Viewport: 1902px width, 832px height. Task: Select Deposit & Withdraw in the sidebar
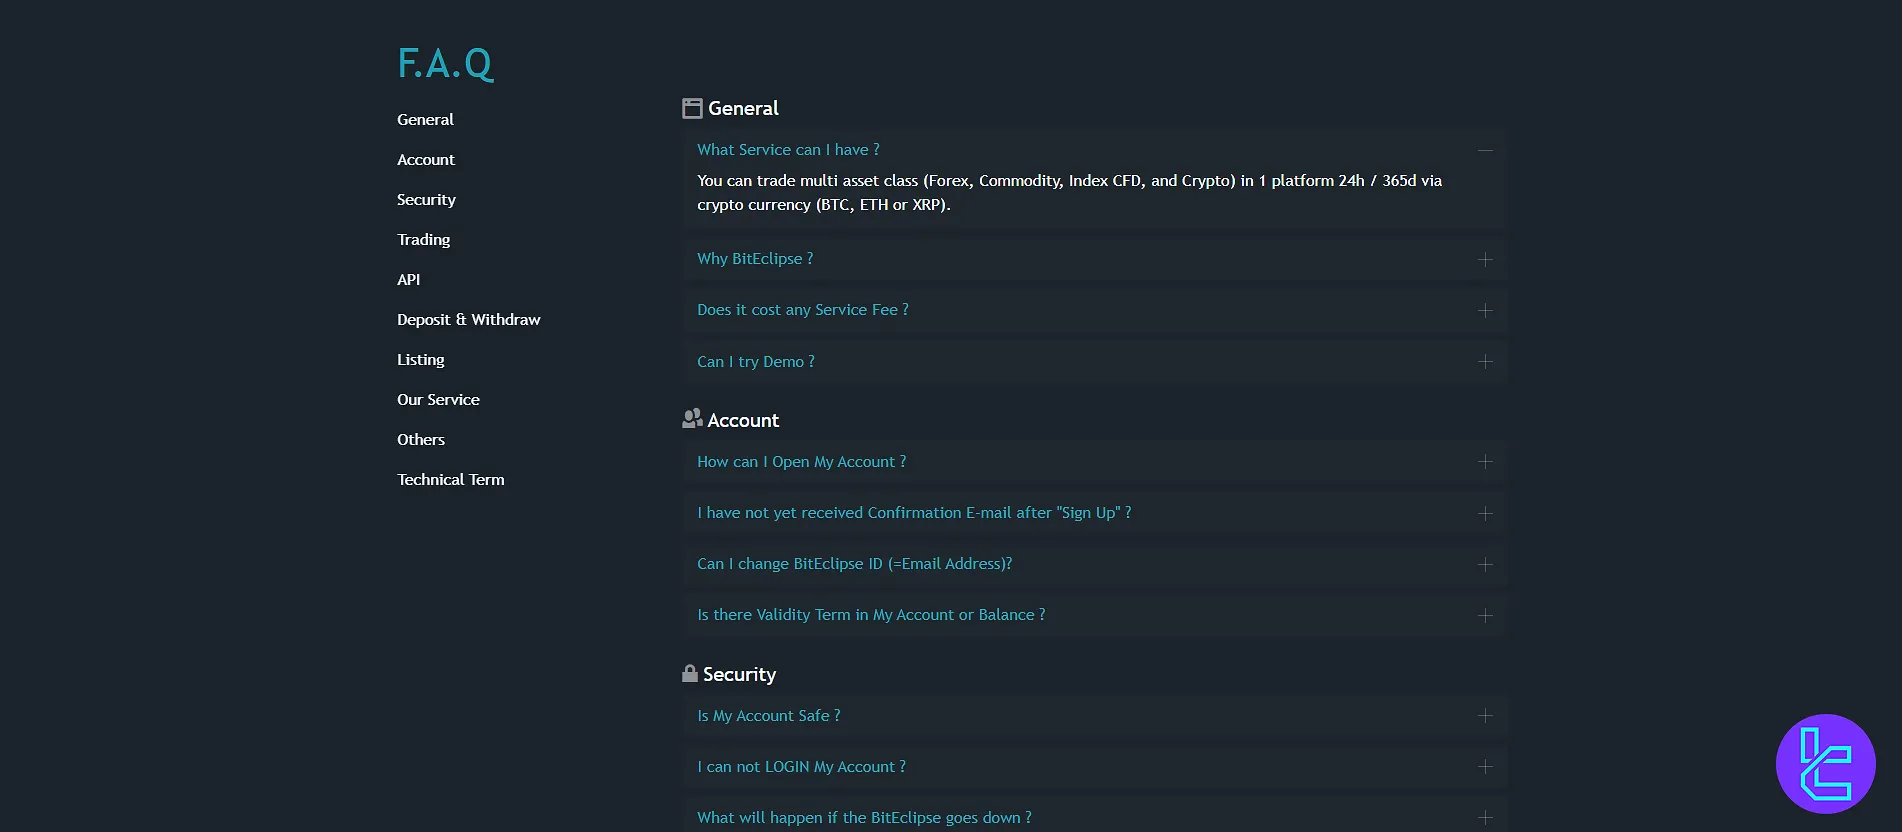click(x=468, y=320)
